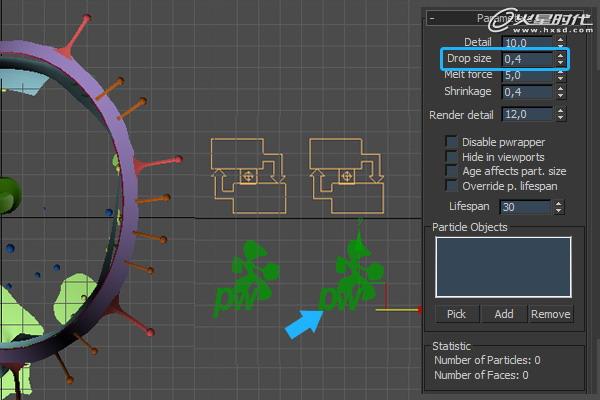The height and width of the screenshot is (400, 600).
Task: Click the Pick button
Action: [x=456, y=314]
